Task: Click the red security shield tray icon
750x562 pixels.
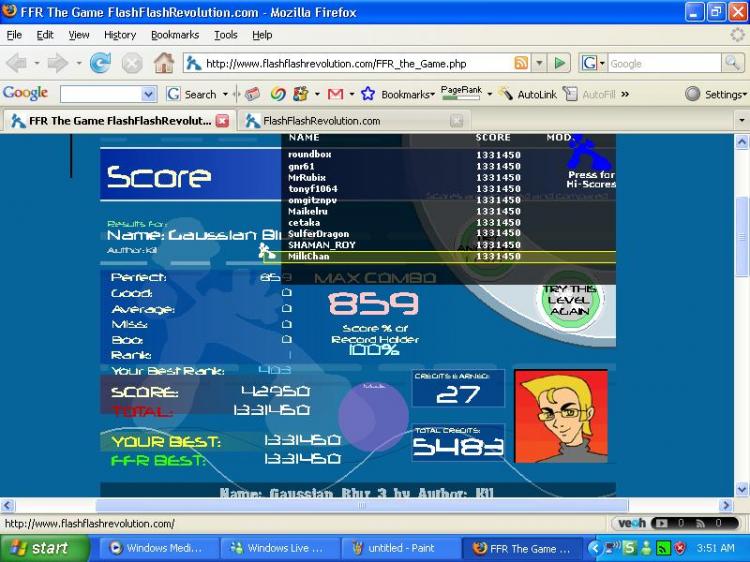Action: 680,548
